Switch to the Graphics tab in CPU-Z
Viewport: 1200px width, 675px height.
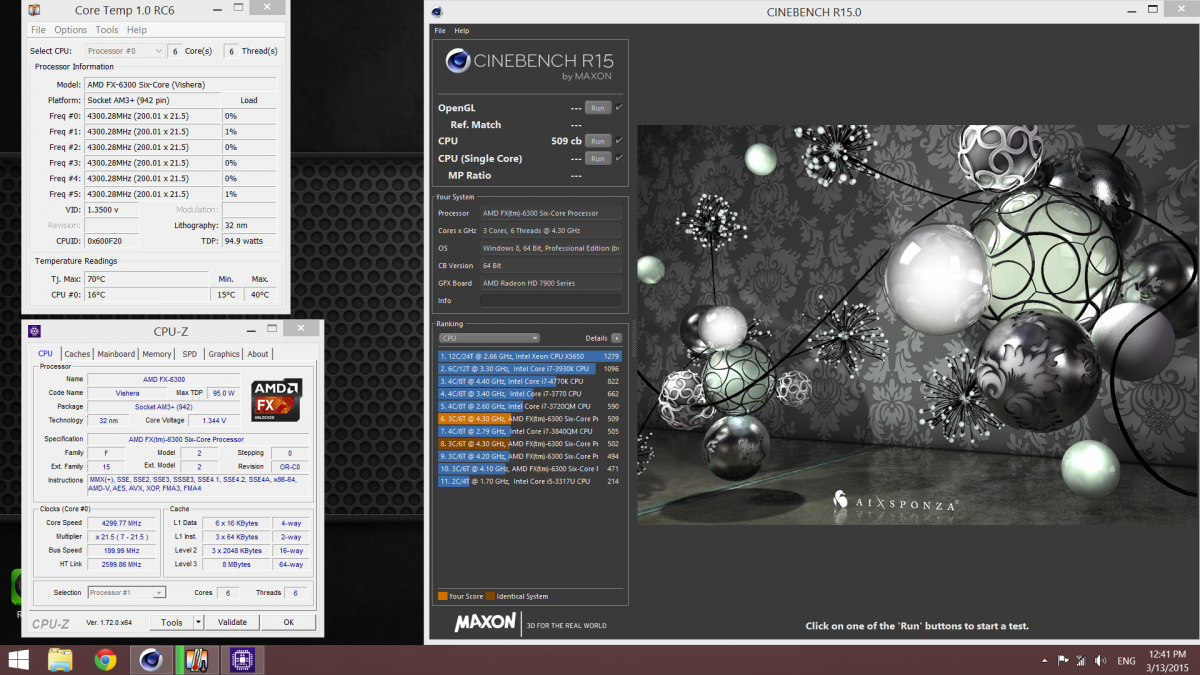coord(224,354)
